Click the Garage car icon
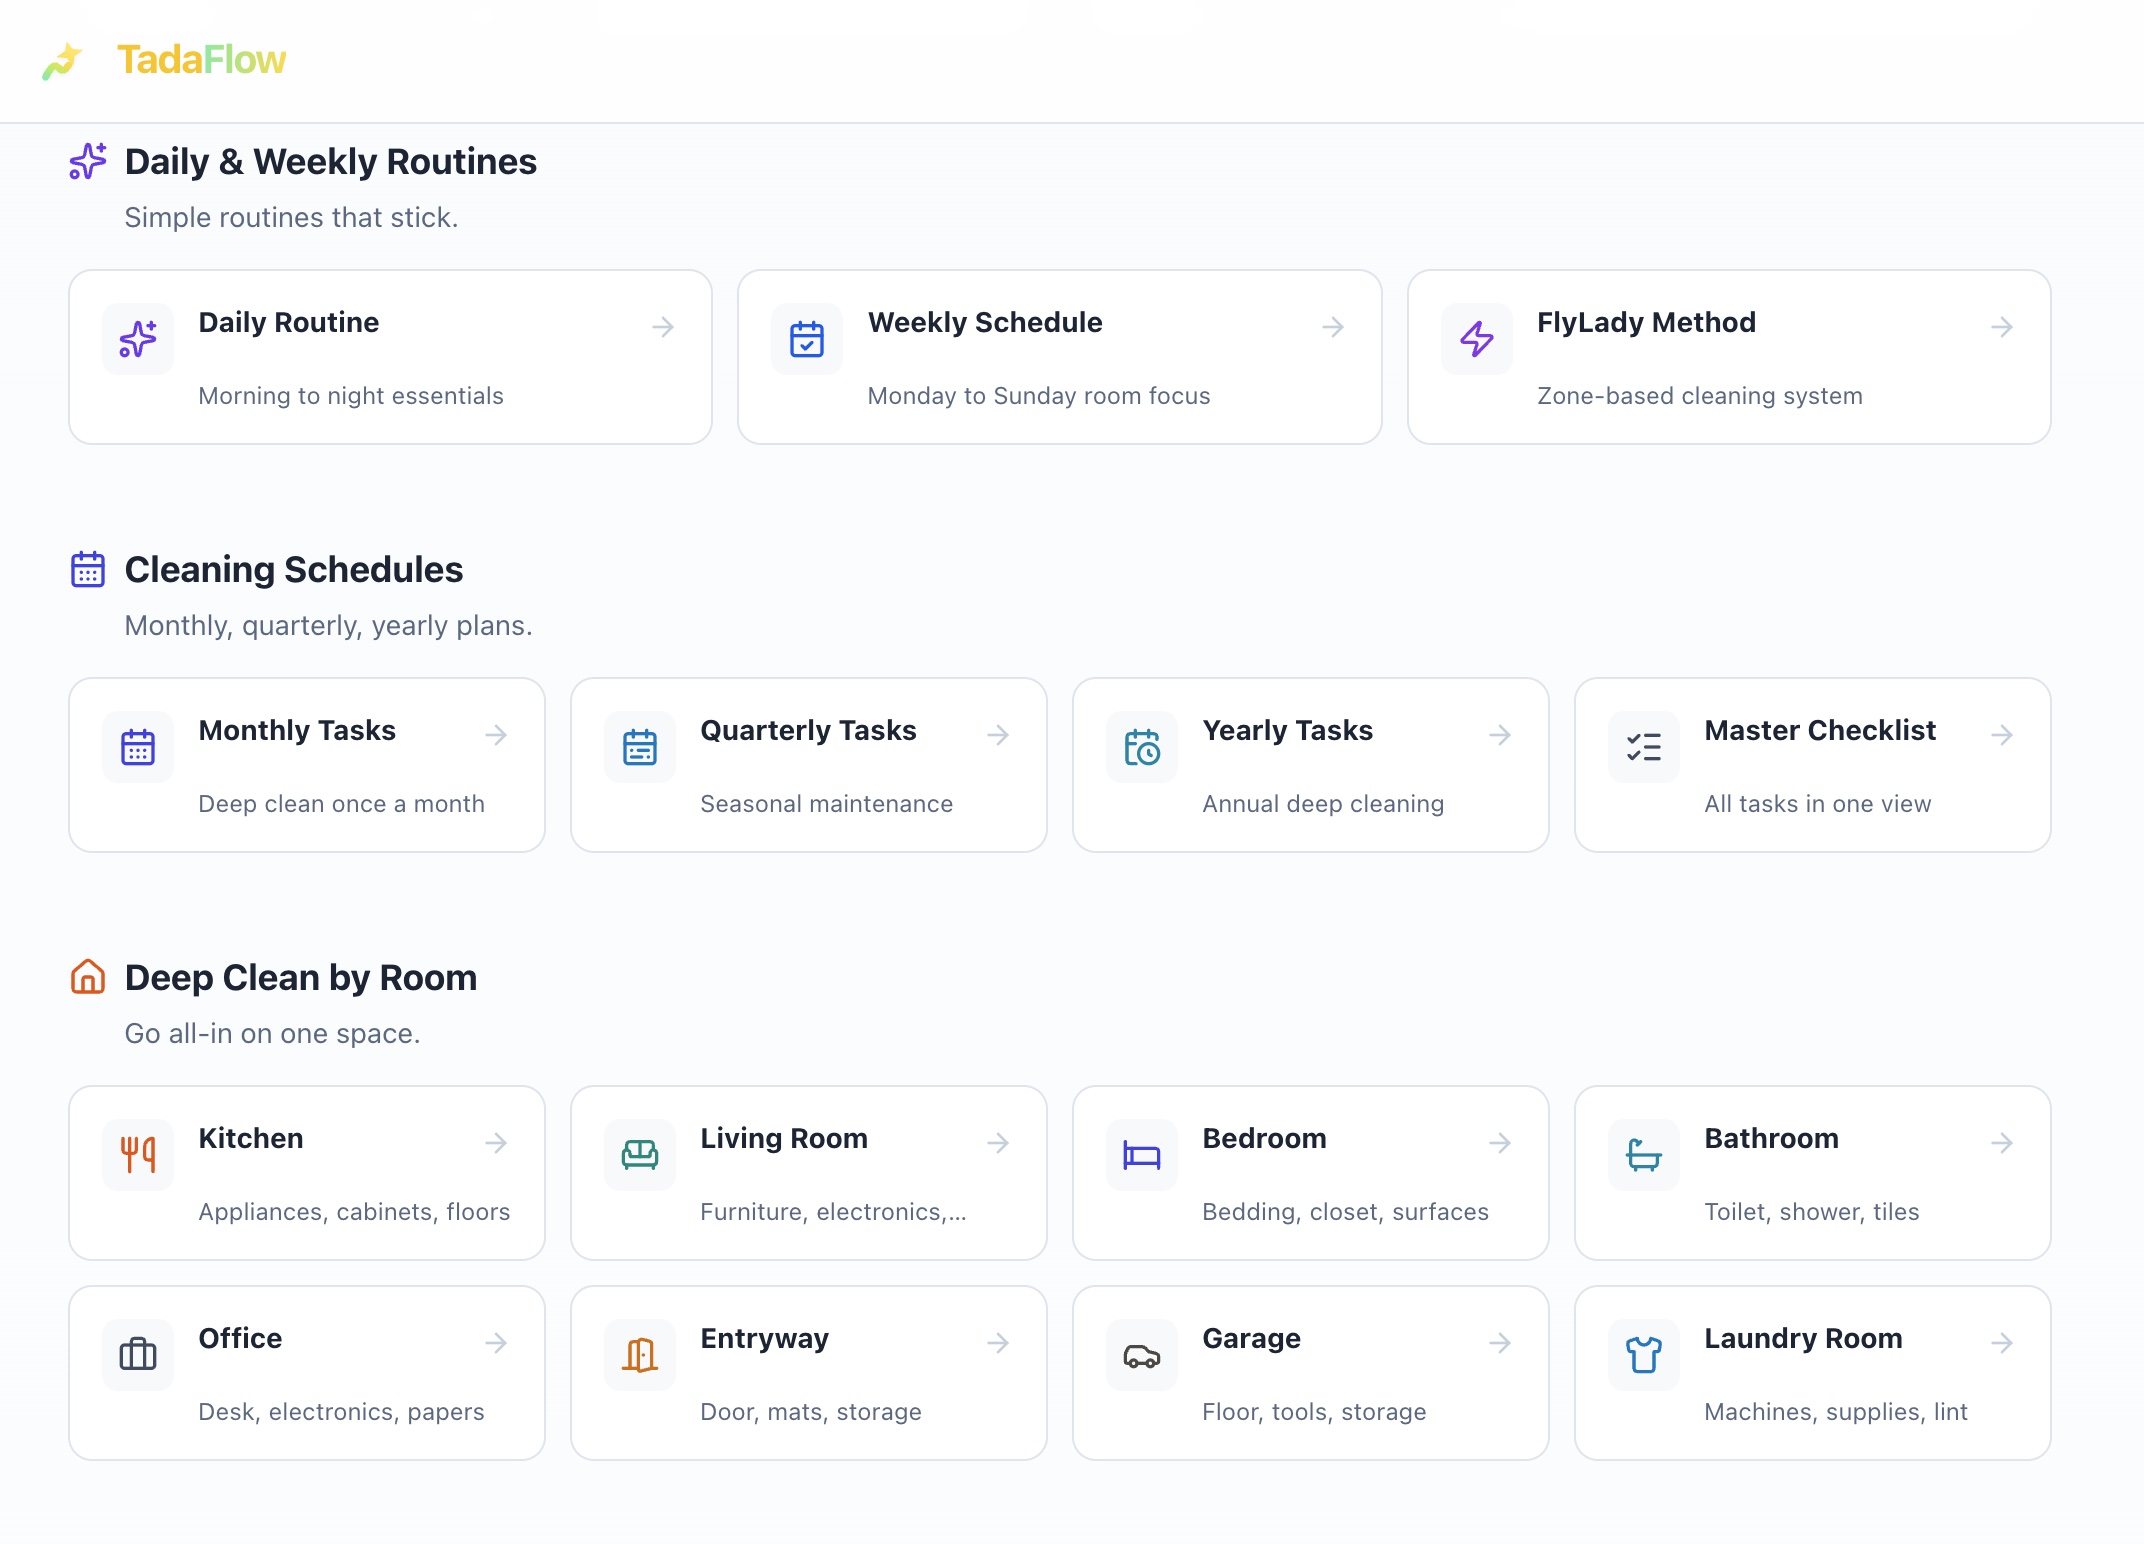 (1141, 1354)
